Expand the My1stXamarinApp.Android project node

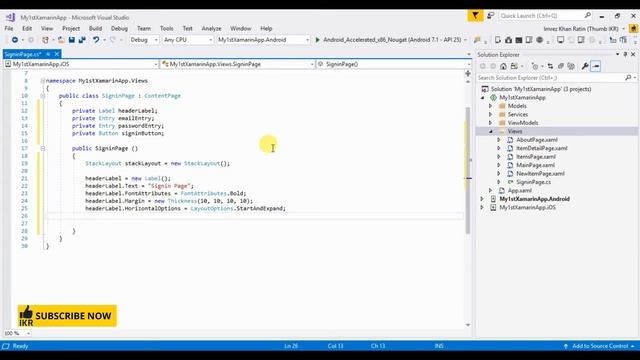[482, 199]
